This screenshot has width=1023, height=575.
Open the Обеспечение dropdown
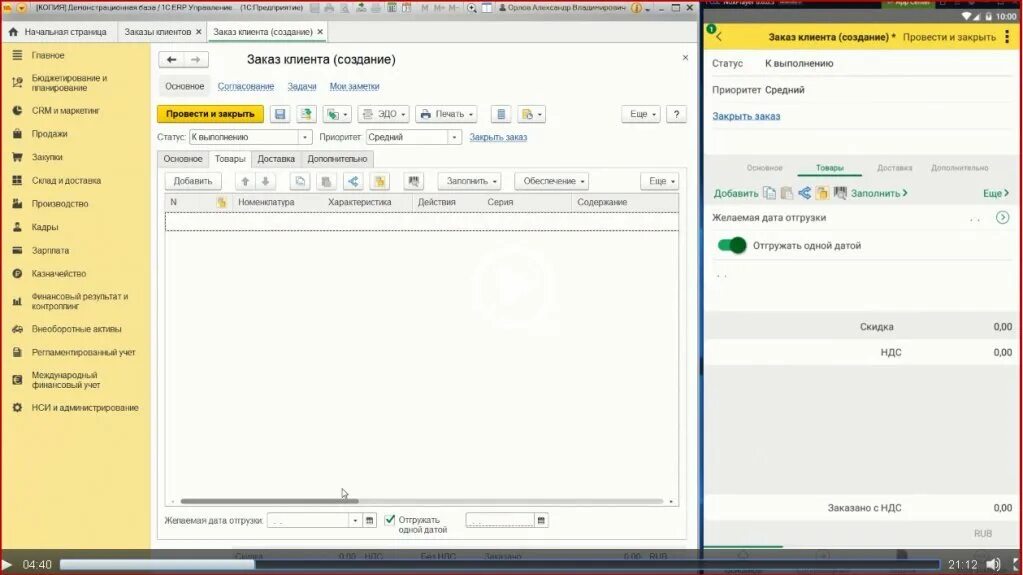pyautogui.click(x=551, y=181)
